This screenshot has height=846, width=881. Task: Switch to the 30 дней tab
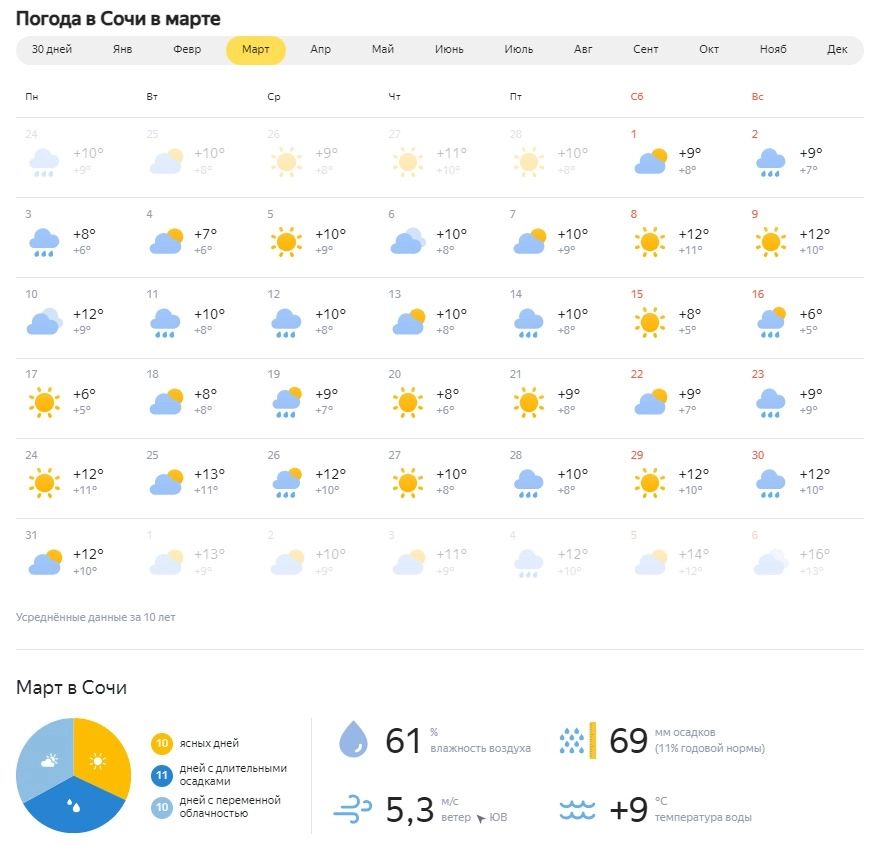point(52,50)
